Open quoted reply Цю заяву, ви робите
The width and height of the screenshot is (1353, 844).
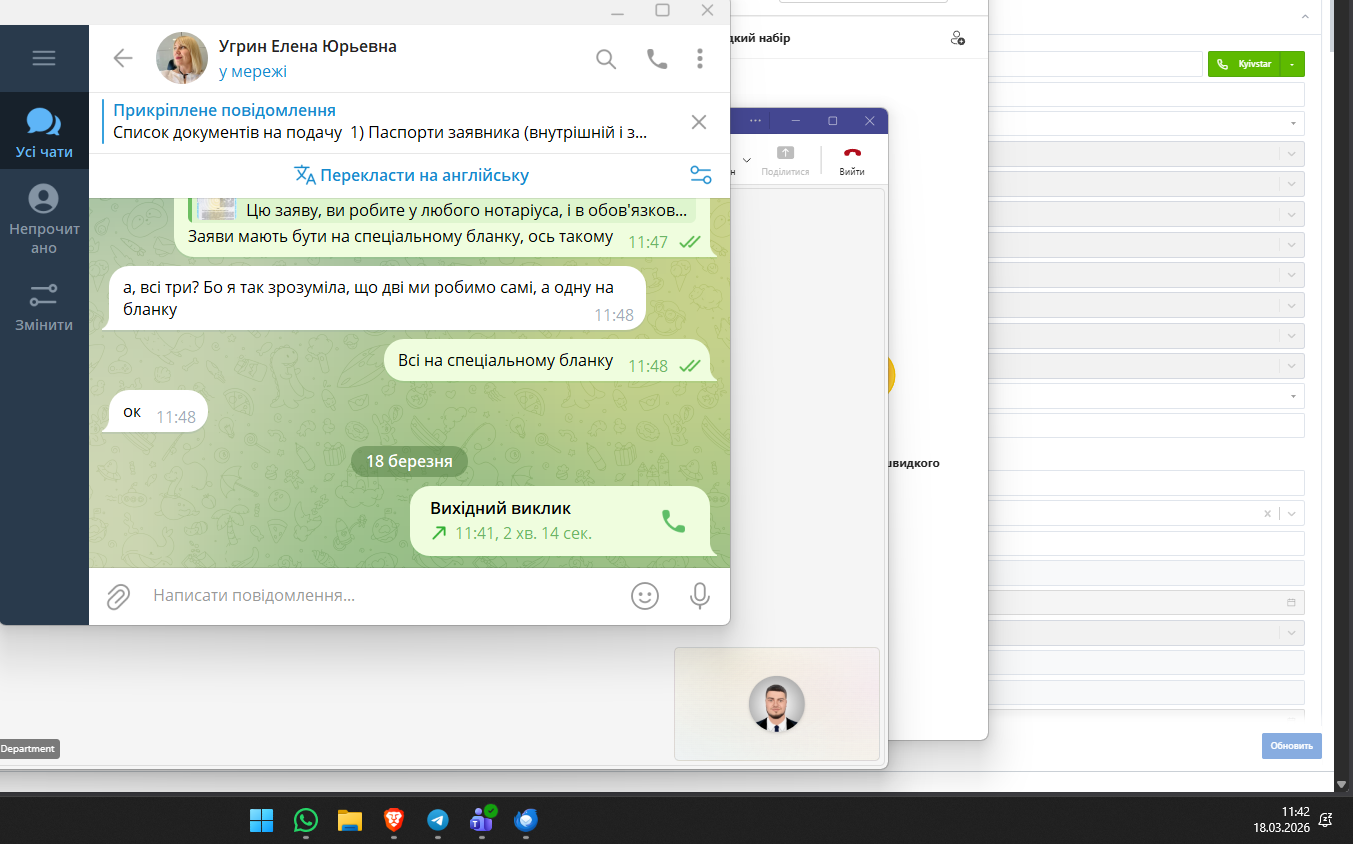tap(441, 210)
